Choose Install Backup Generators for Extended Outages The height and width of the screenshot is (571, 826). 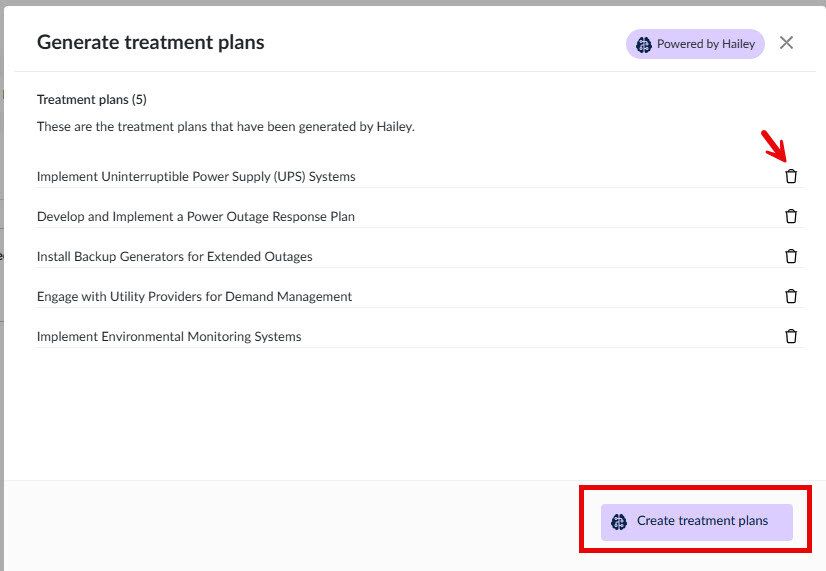[x=175, y=257]
